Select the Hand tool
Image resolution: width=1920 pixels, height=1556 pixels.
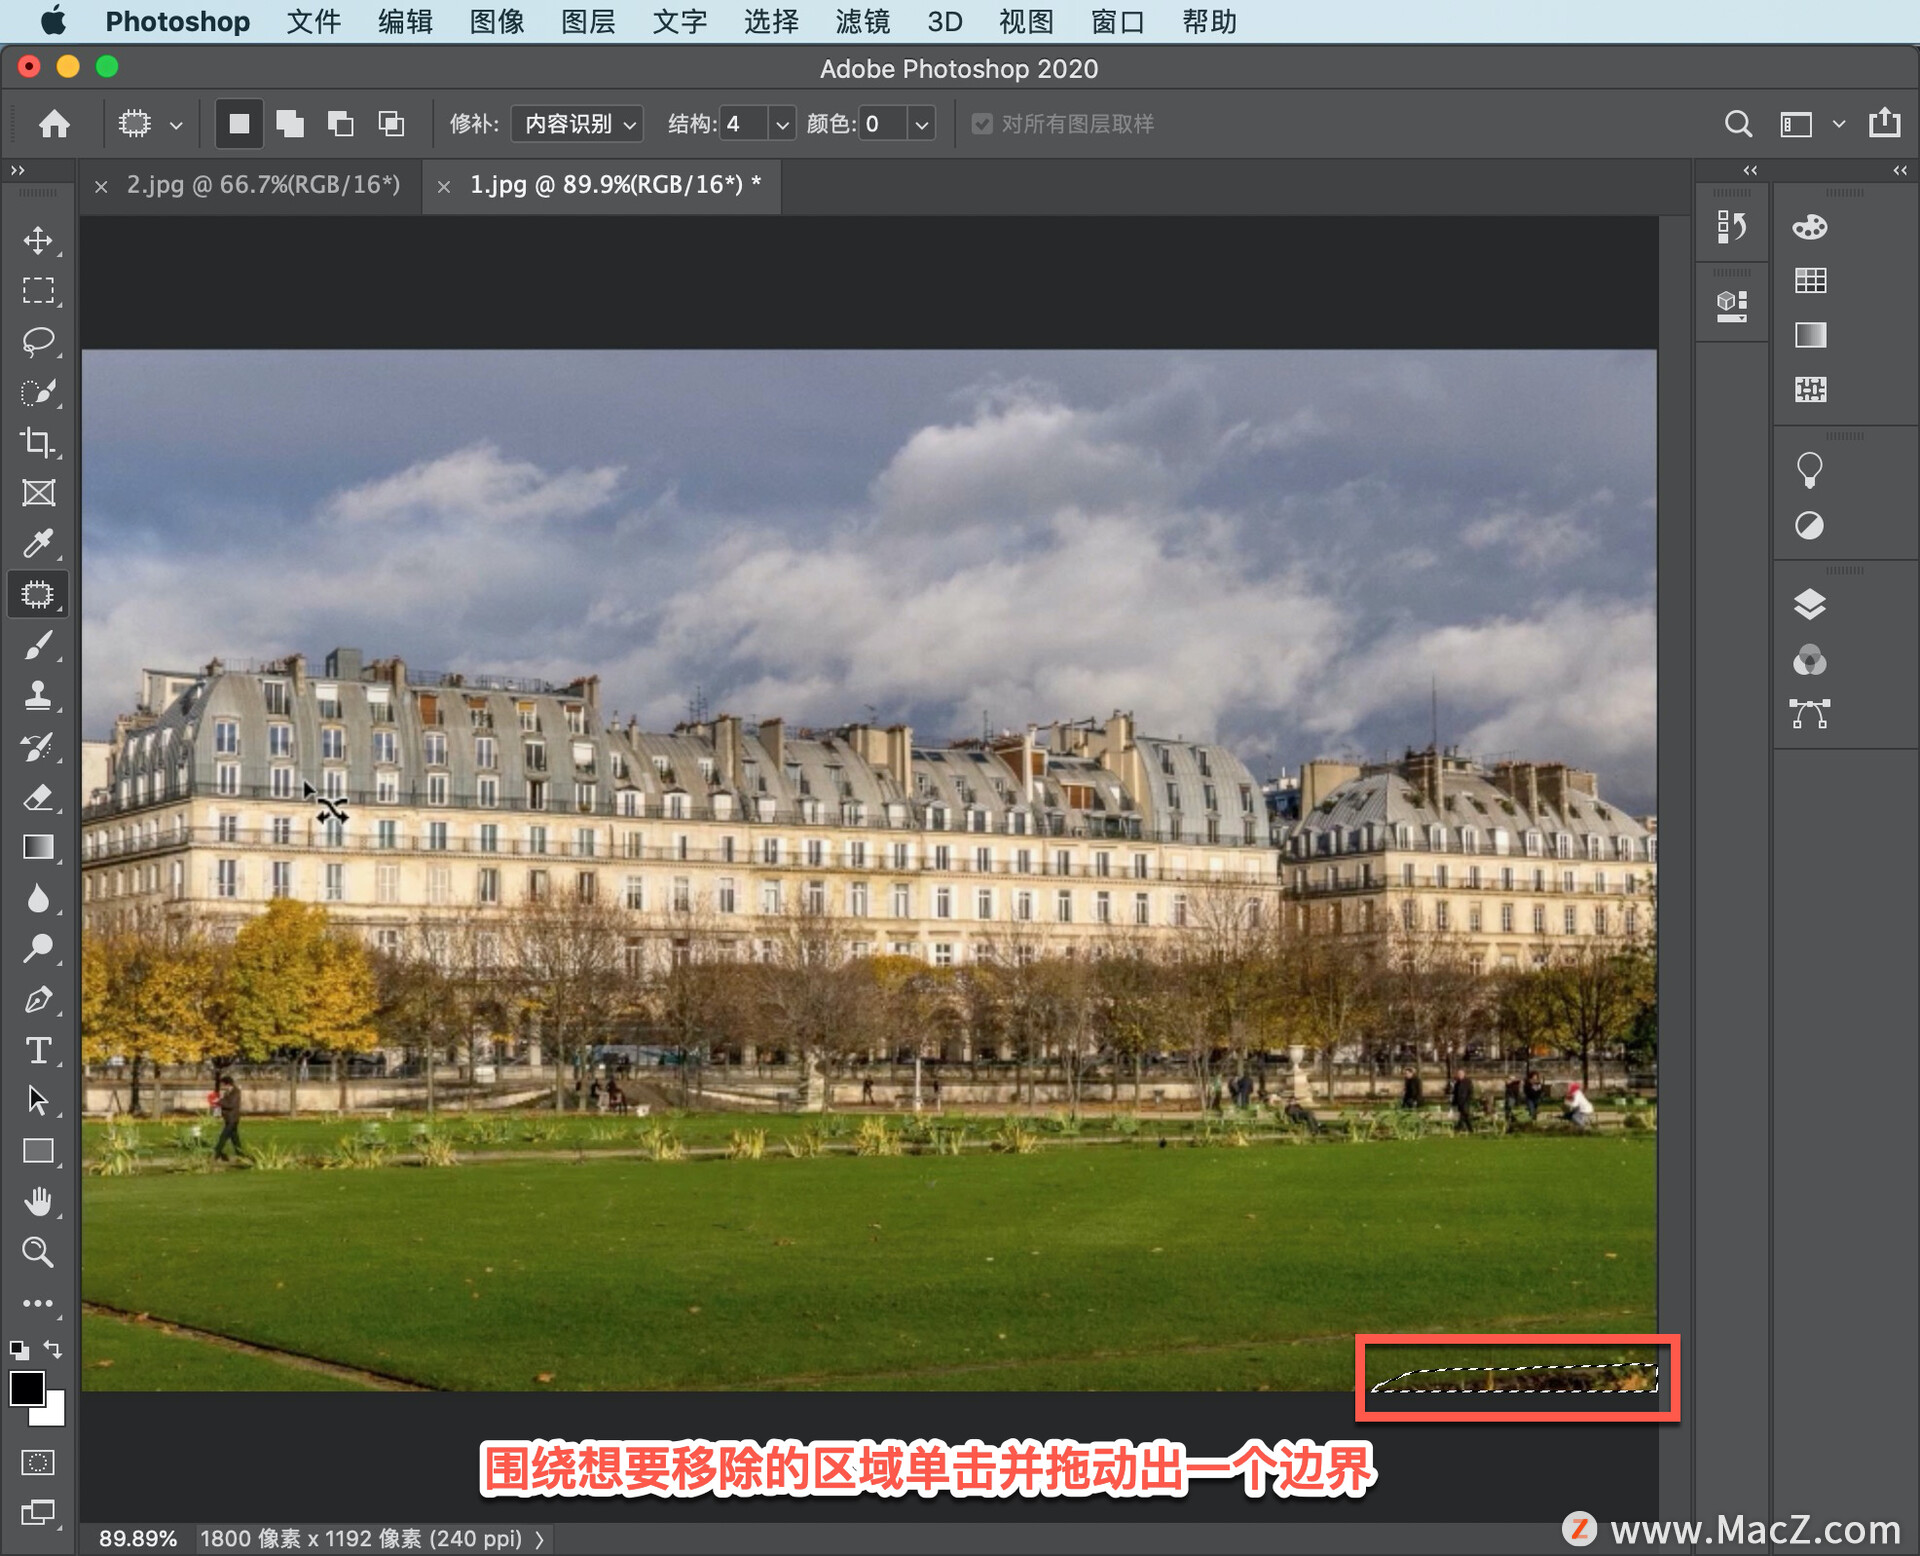[38, 1201]
